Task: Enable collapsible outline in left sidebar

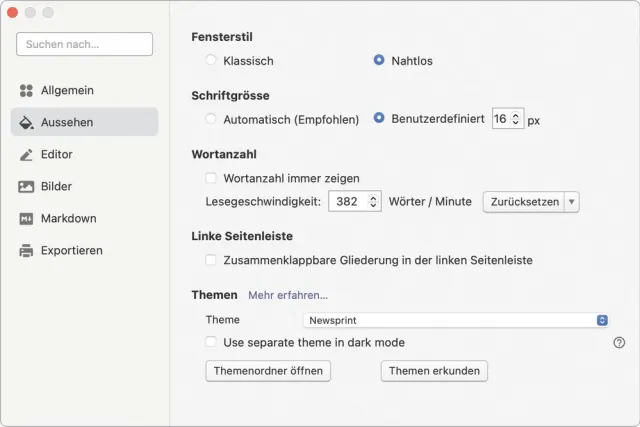Action: (x=211, y=260)
